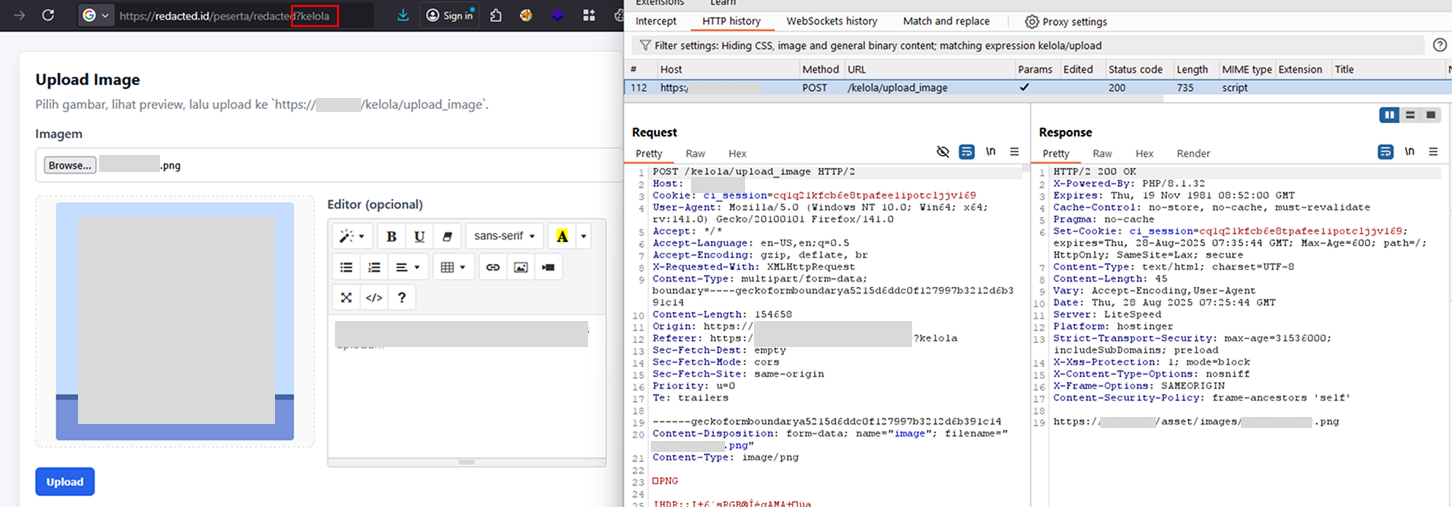
Task: Click inside the editor text area
Action: coord(466,386)
